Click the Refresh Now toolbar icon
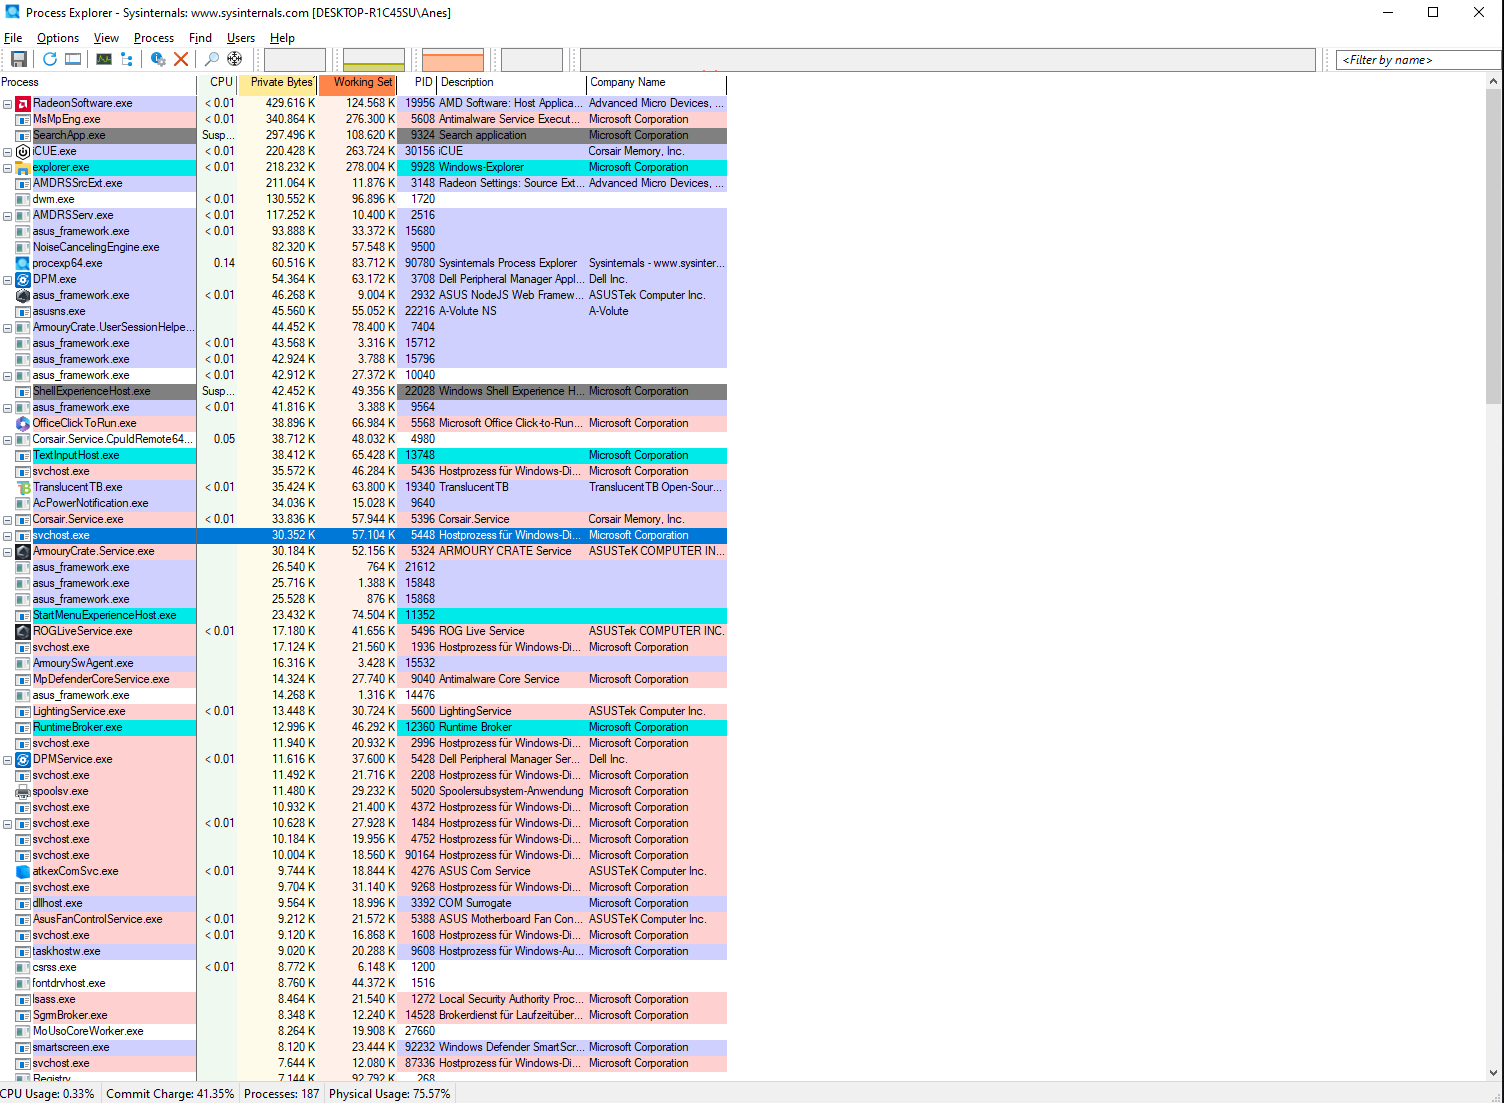Screen dimensions: 1504x1103 (x=49, y=59)
